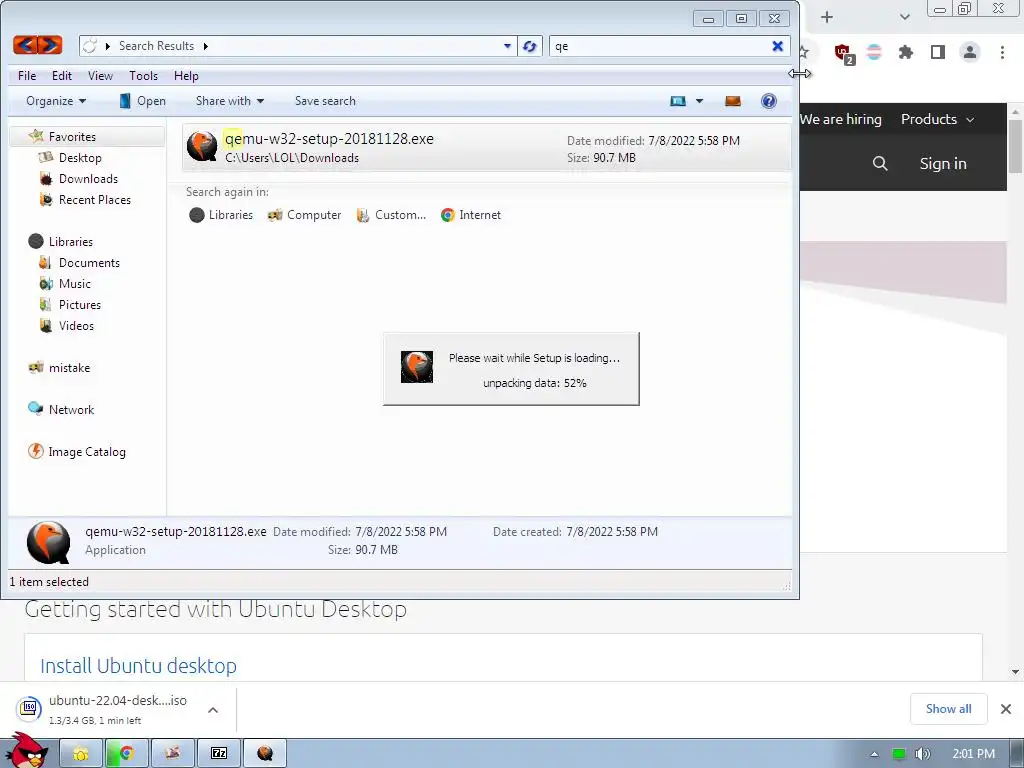Expand the address bar history dropdown
Image resolution: width=1024 pixels, height=768 pixels.
click(507, 46)
